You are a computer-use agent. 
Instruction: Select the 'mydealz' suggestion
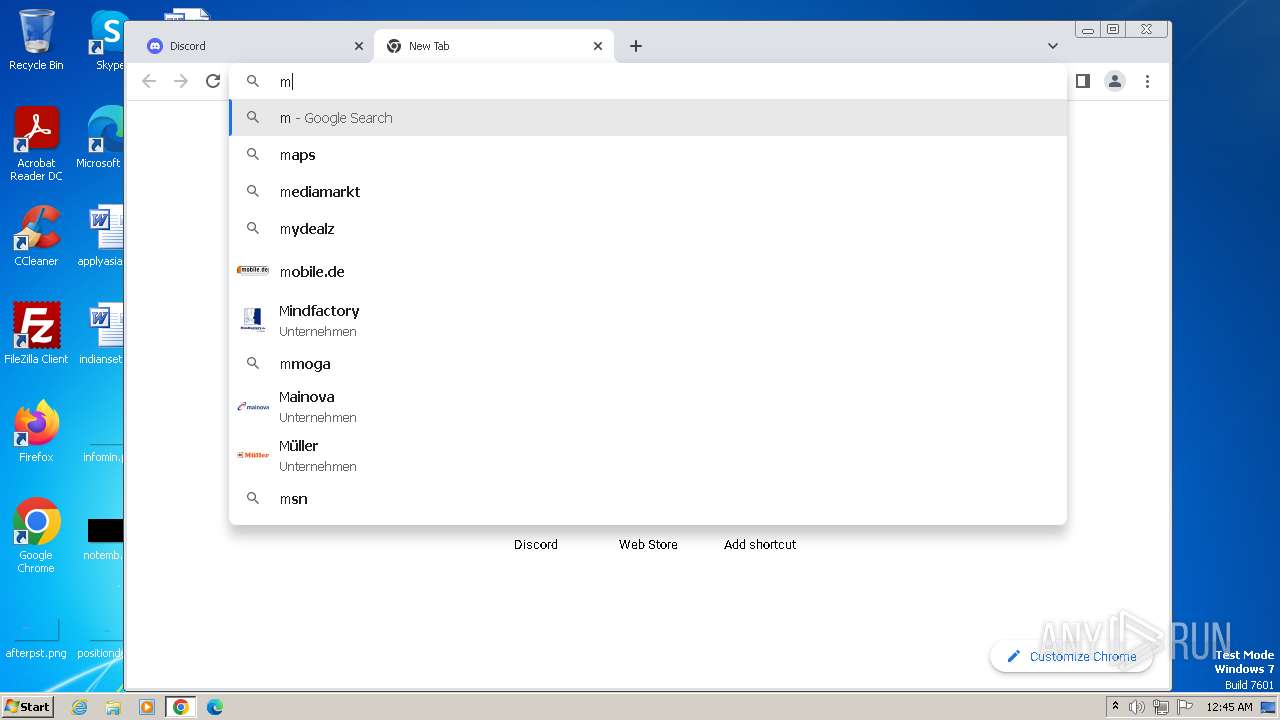(x=648, y=229)
